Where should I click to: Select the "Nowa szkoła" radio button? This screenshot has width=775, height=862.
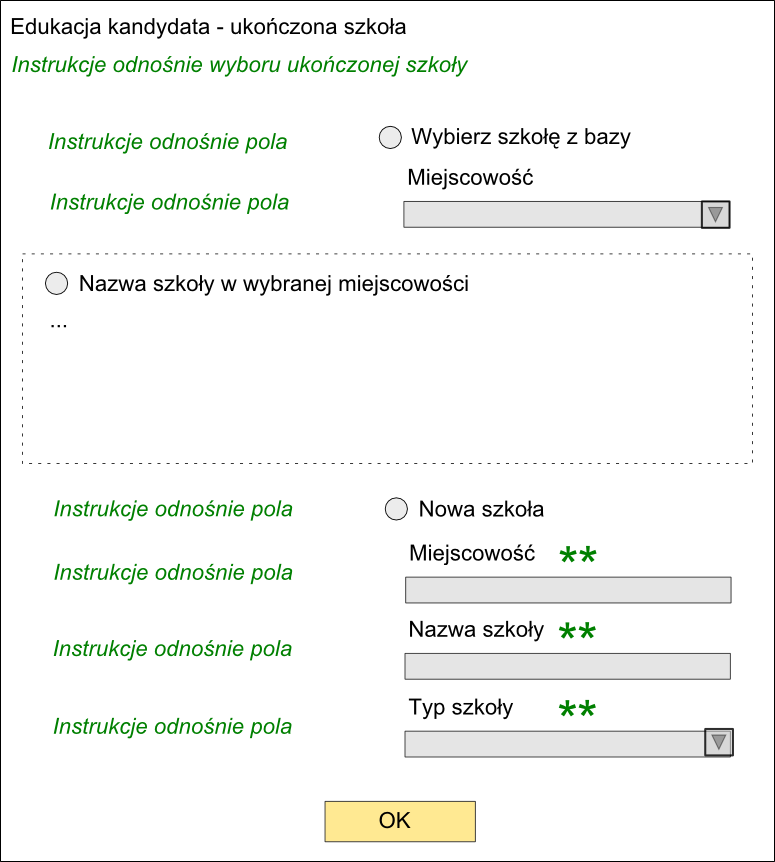(x=396, y=509)
